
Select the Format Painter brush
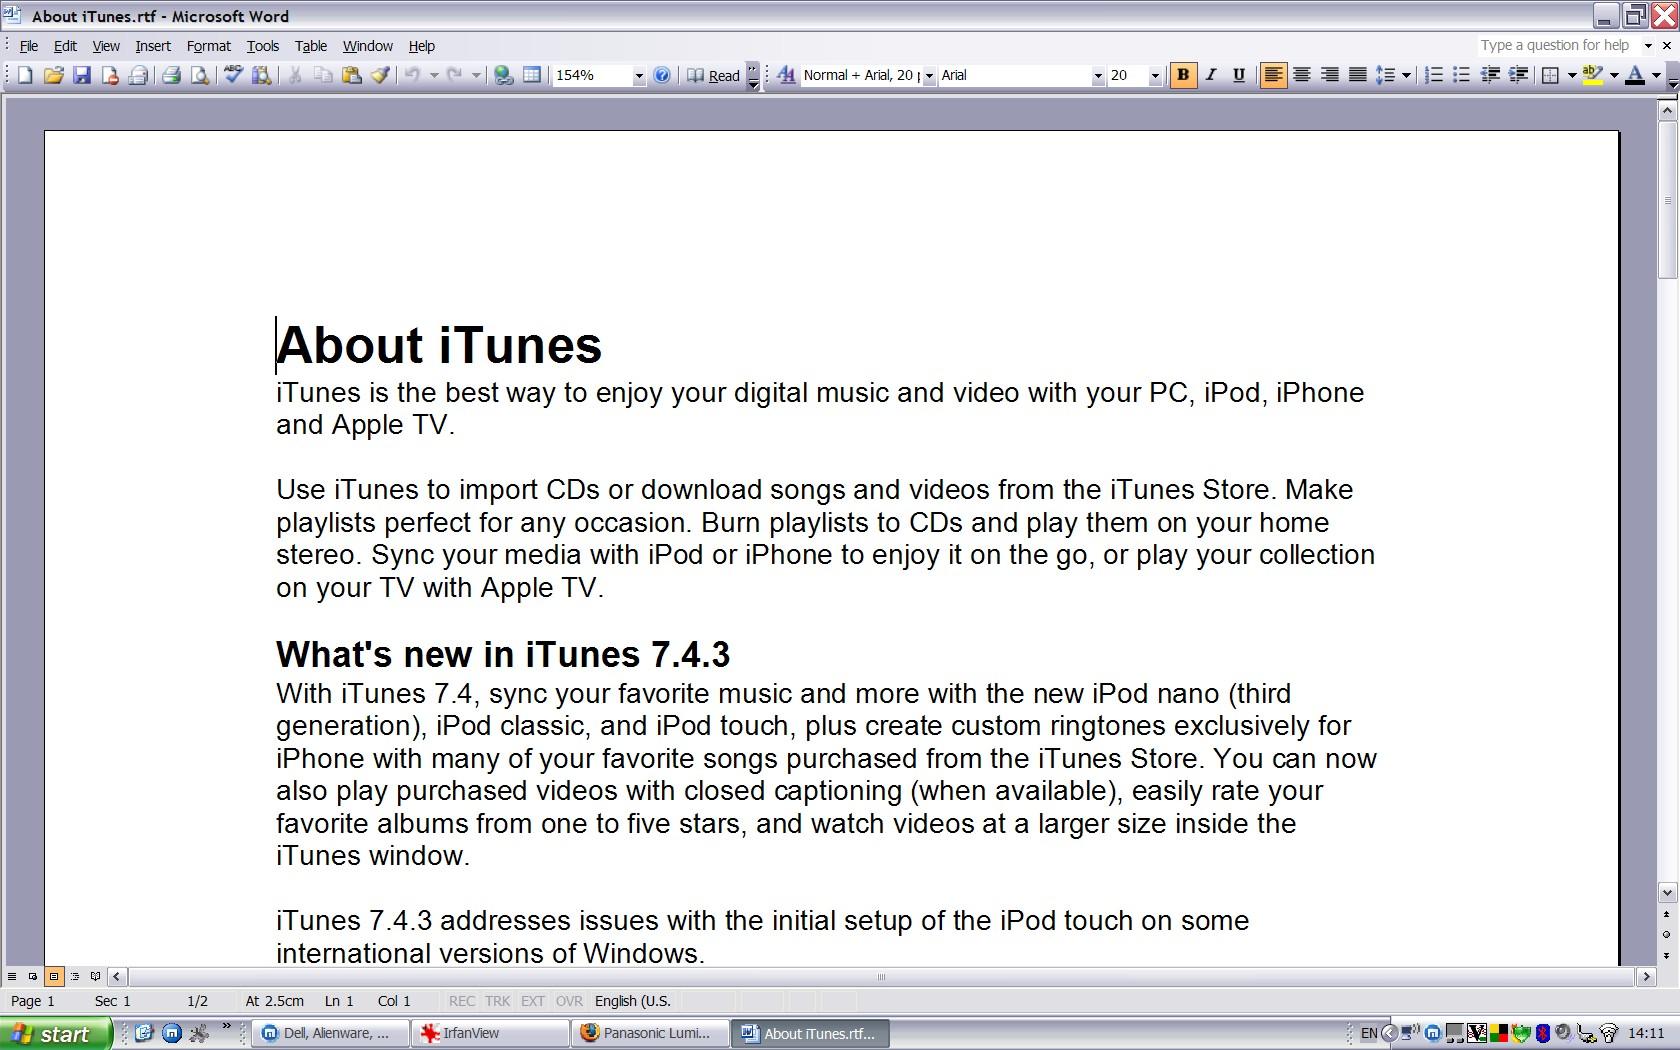pyautogui.click(x=380, y=75)
